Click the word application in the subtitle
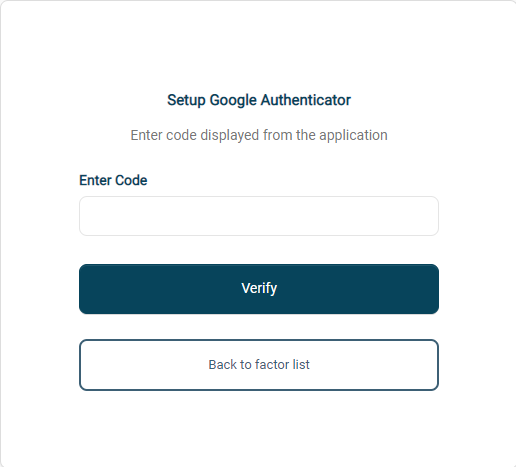Screen dimensions: 516x467 (353, 136)
